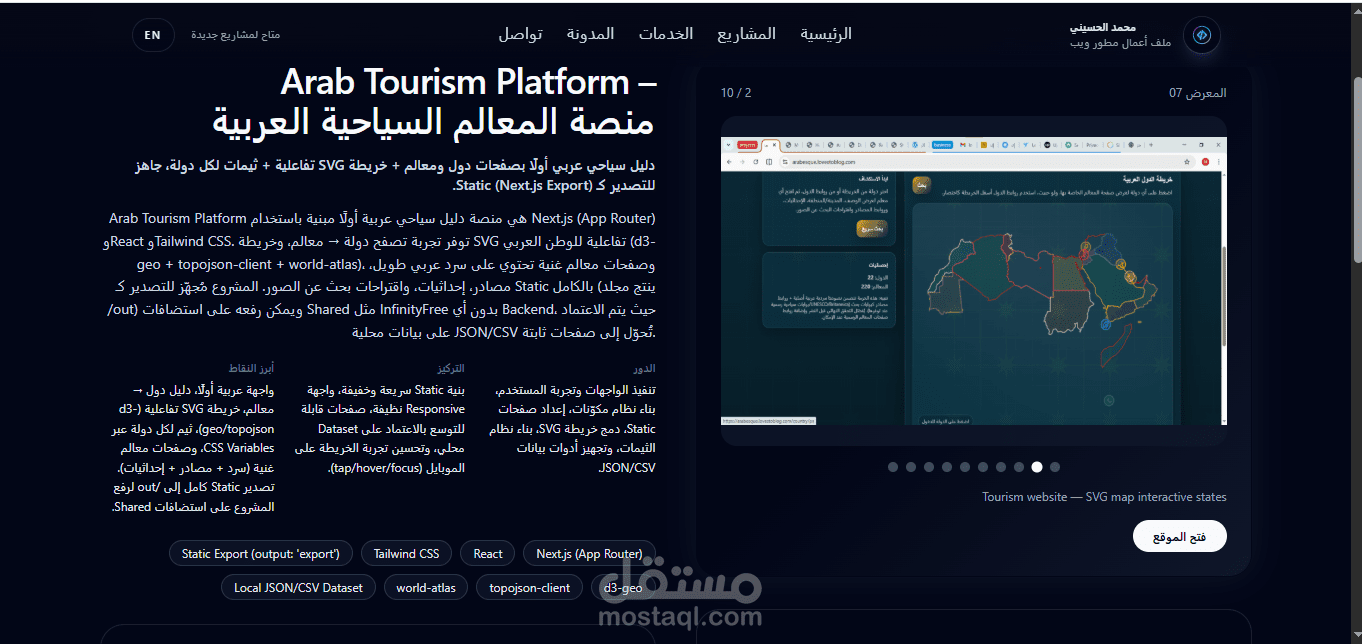The width and height of the screenshot is (1362, 644).
Task: Click the التركيز column heading
Action: coord(450,369)
